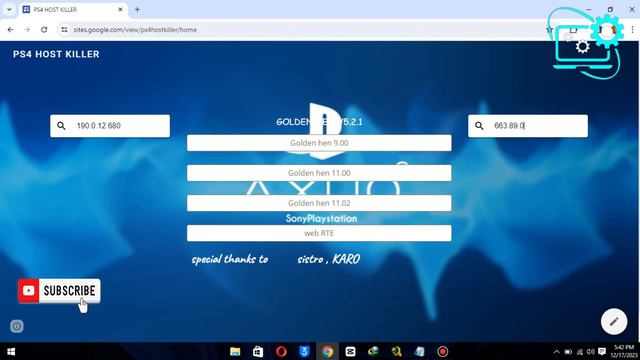The height and width of the screenshot is (360, 640).
Task: Click the left search magnifier icon
Action: [61, 126]
